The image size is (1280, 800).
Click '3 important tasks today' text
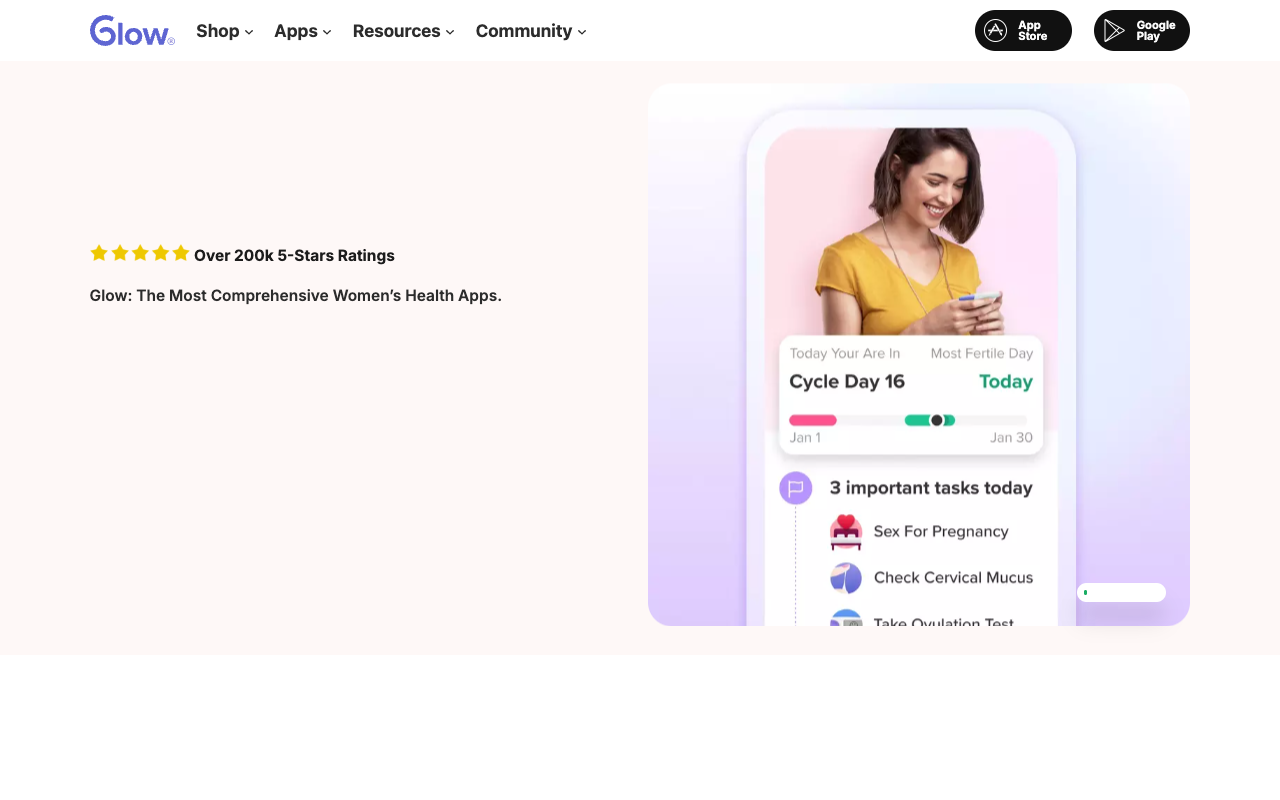(x=931, y=488)
